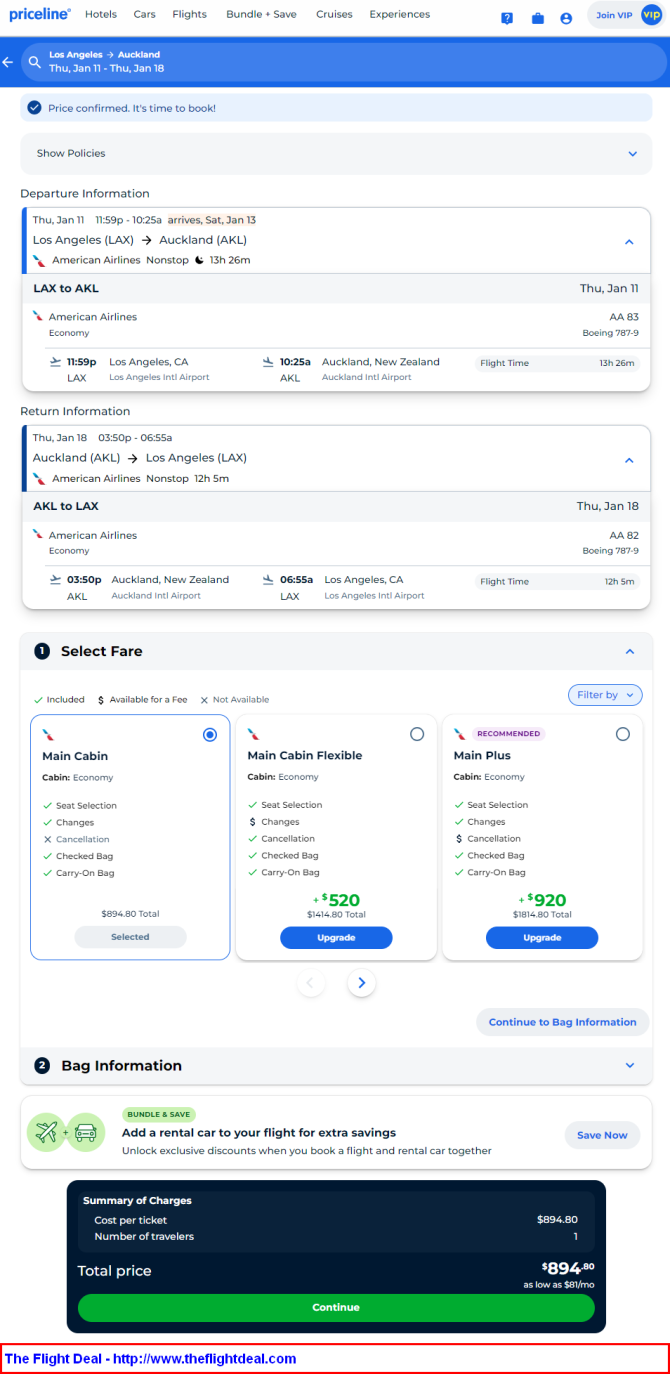The image size is (670, 1374).
Task: Open the Flights menu
Action: tap(189, 15)
